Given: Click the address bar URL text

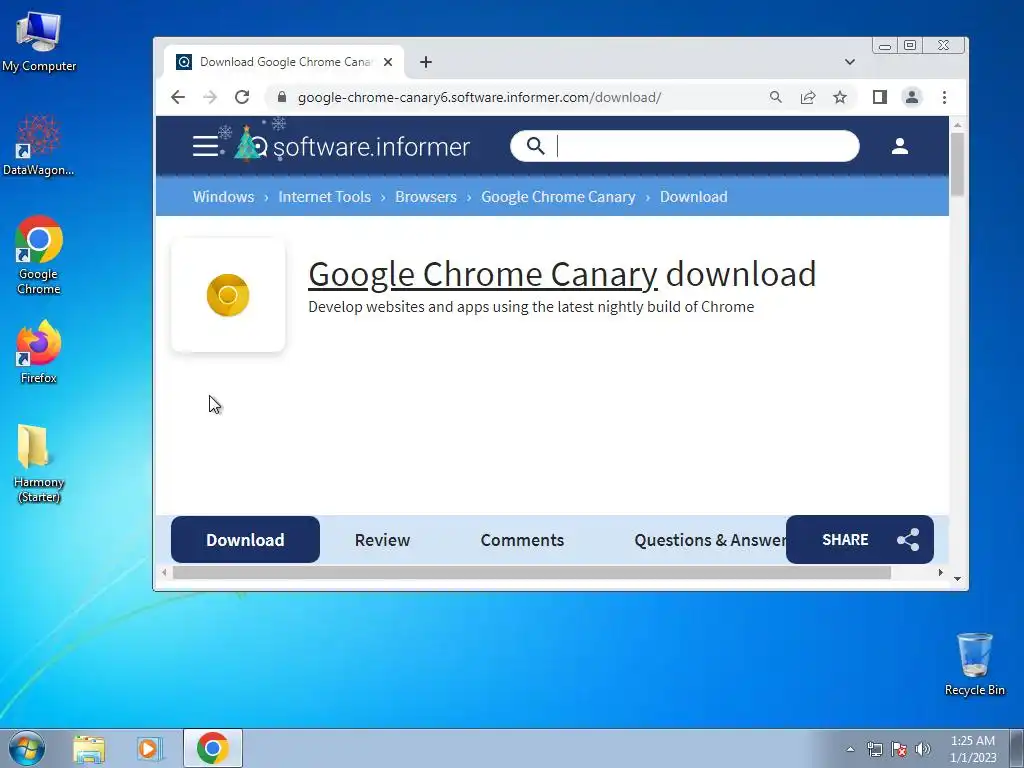Looking at the screenshot, I should pyautogui.click(x=479, y=97).
